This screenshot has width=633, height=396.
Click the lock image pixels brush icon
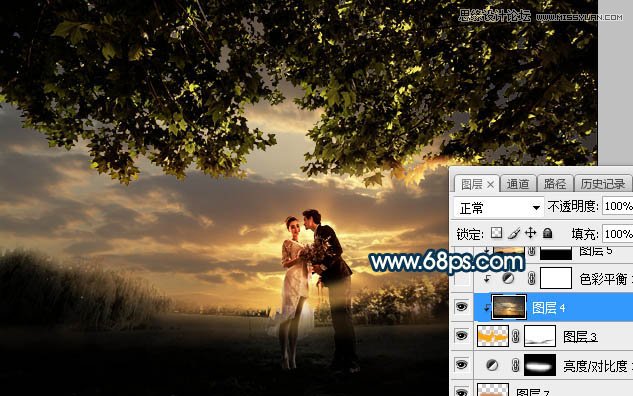tap(514, 233)
